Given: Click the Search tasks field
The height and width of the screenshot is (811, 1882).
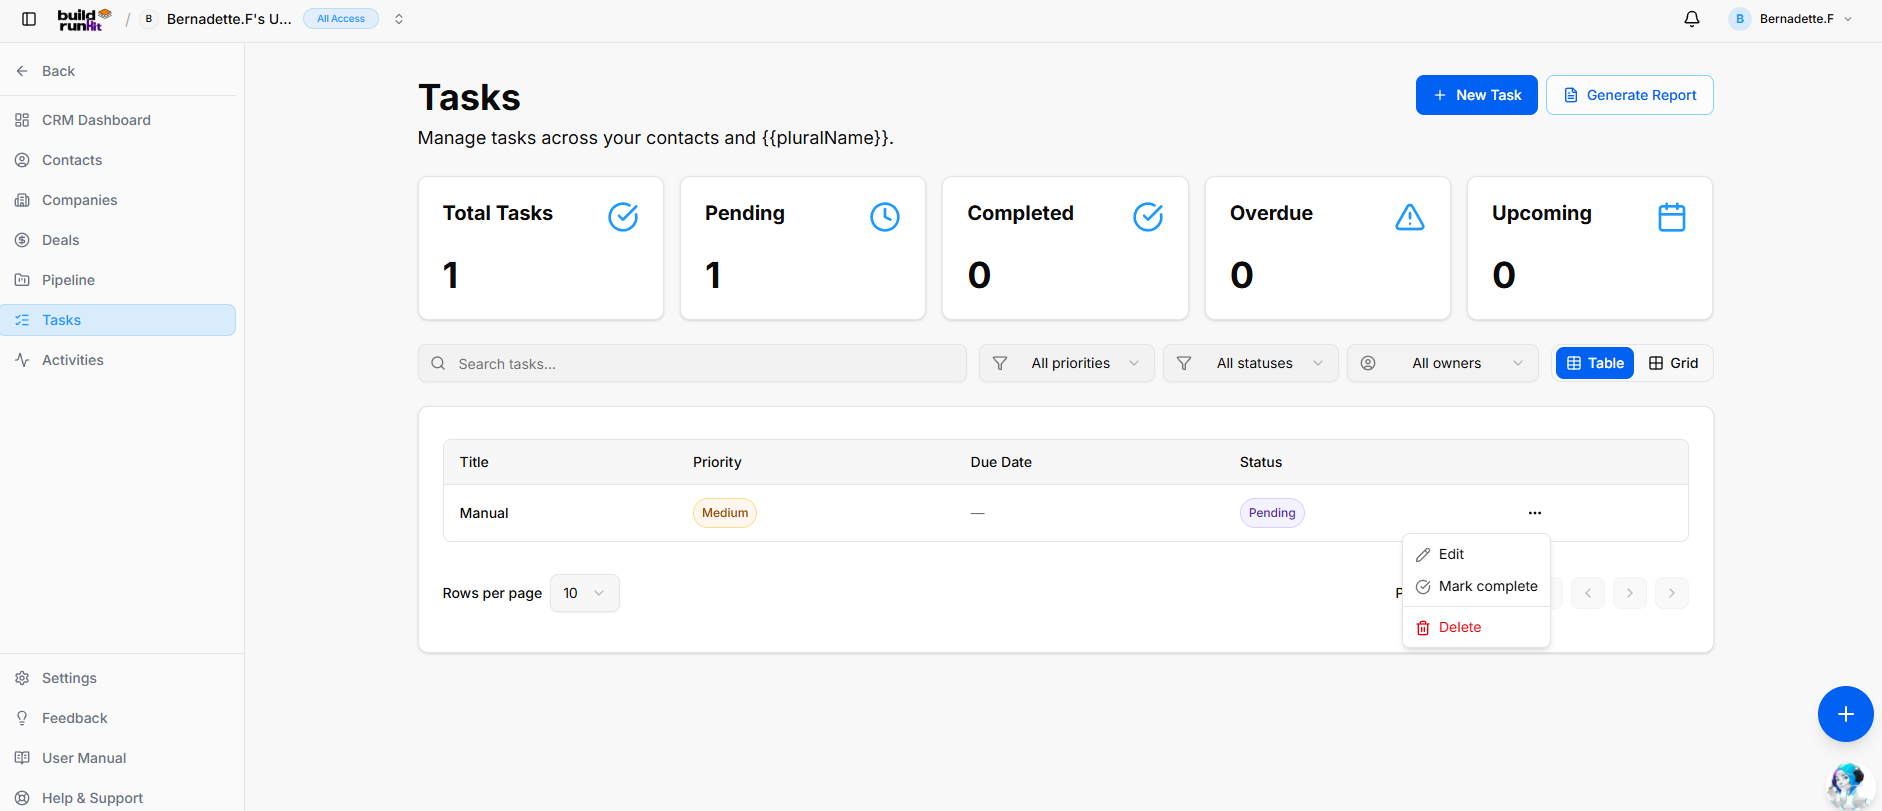Looking at the screenshot, I should pyautogui.click(x=692, y=363).
